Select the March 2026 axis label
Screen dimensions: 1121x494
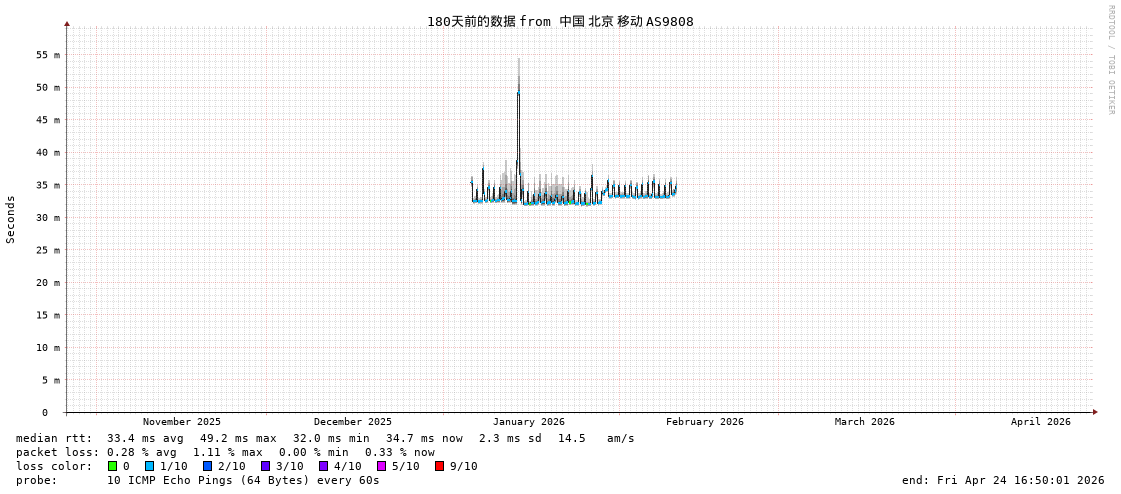tap(865, 422)
